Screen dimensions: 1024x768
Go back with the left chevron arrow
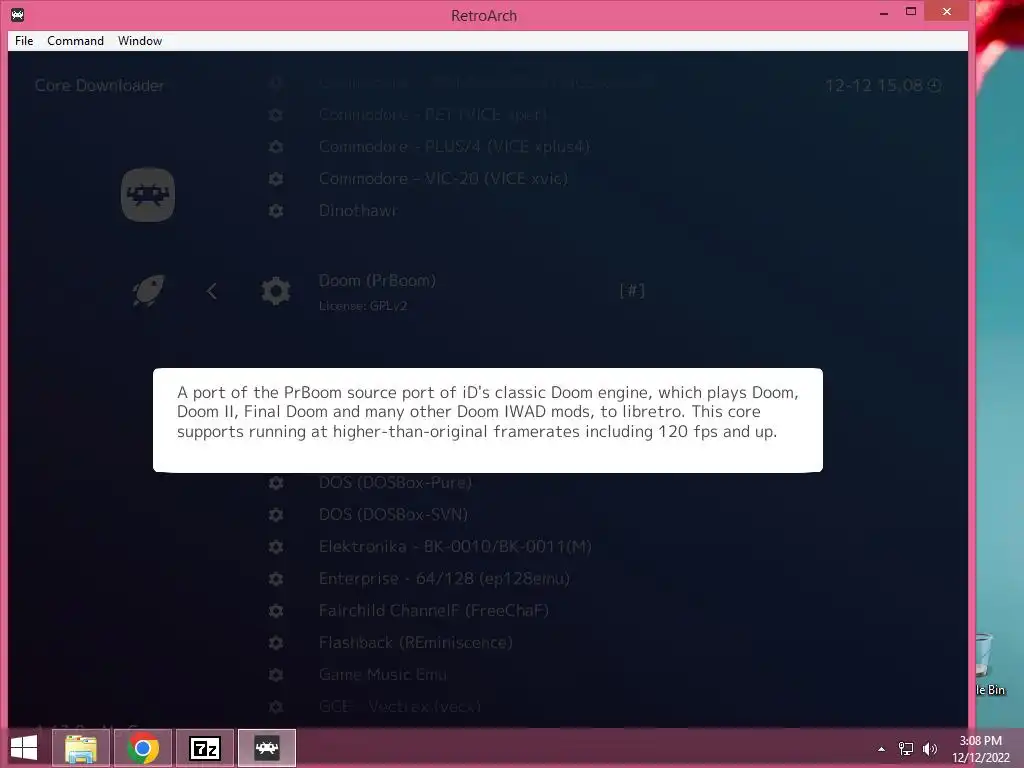click(212, 291)
